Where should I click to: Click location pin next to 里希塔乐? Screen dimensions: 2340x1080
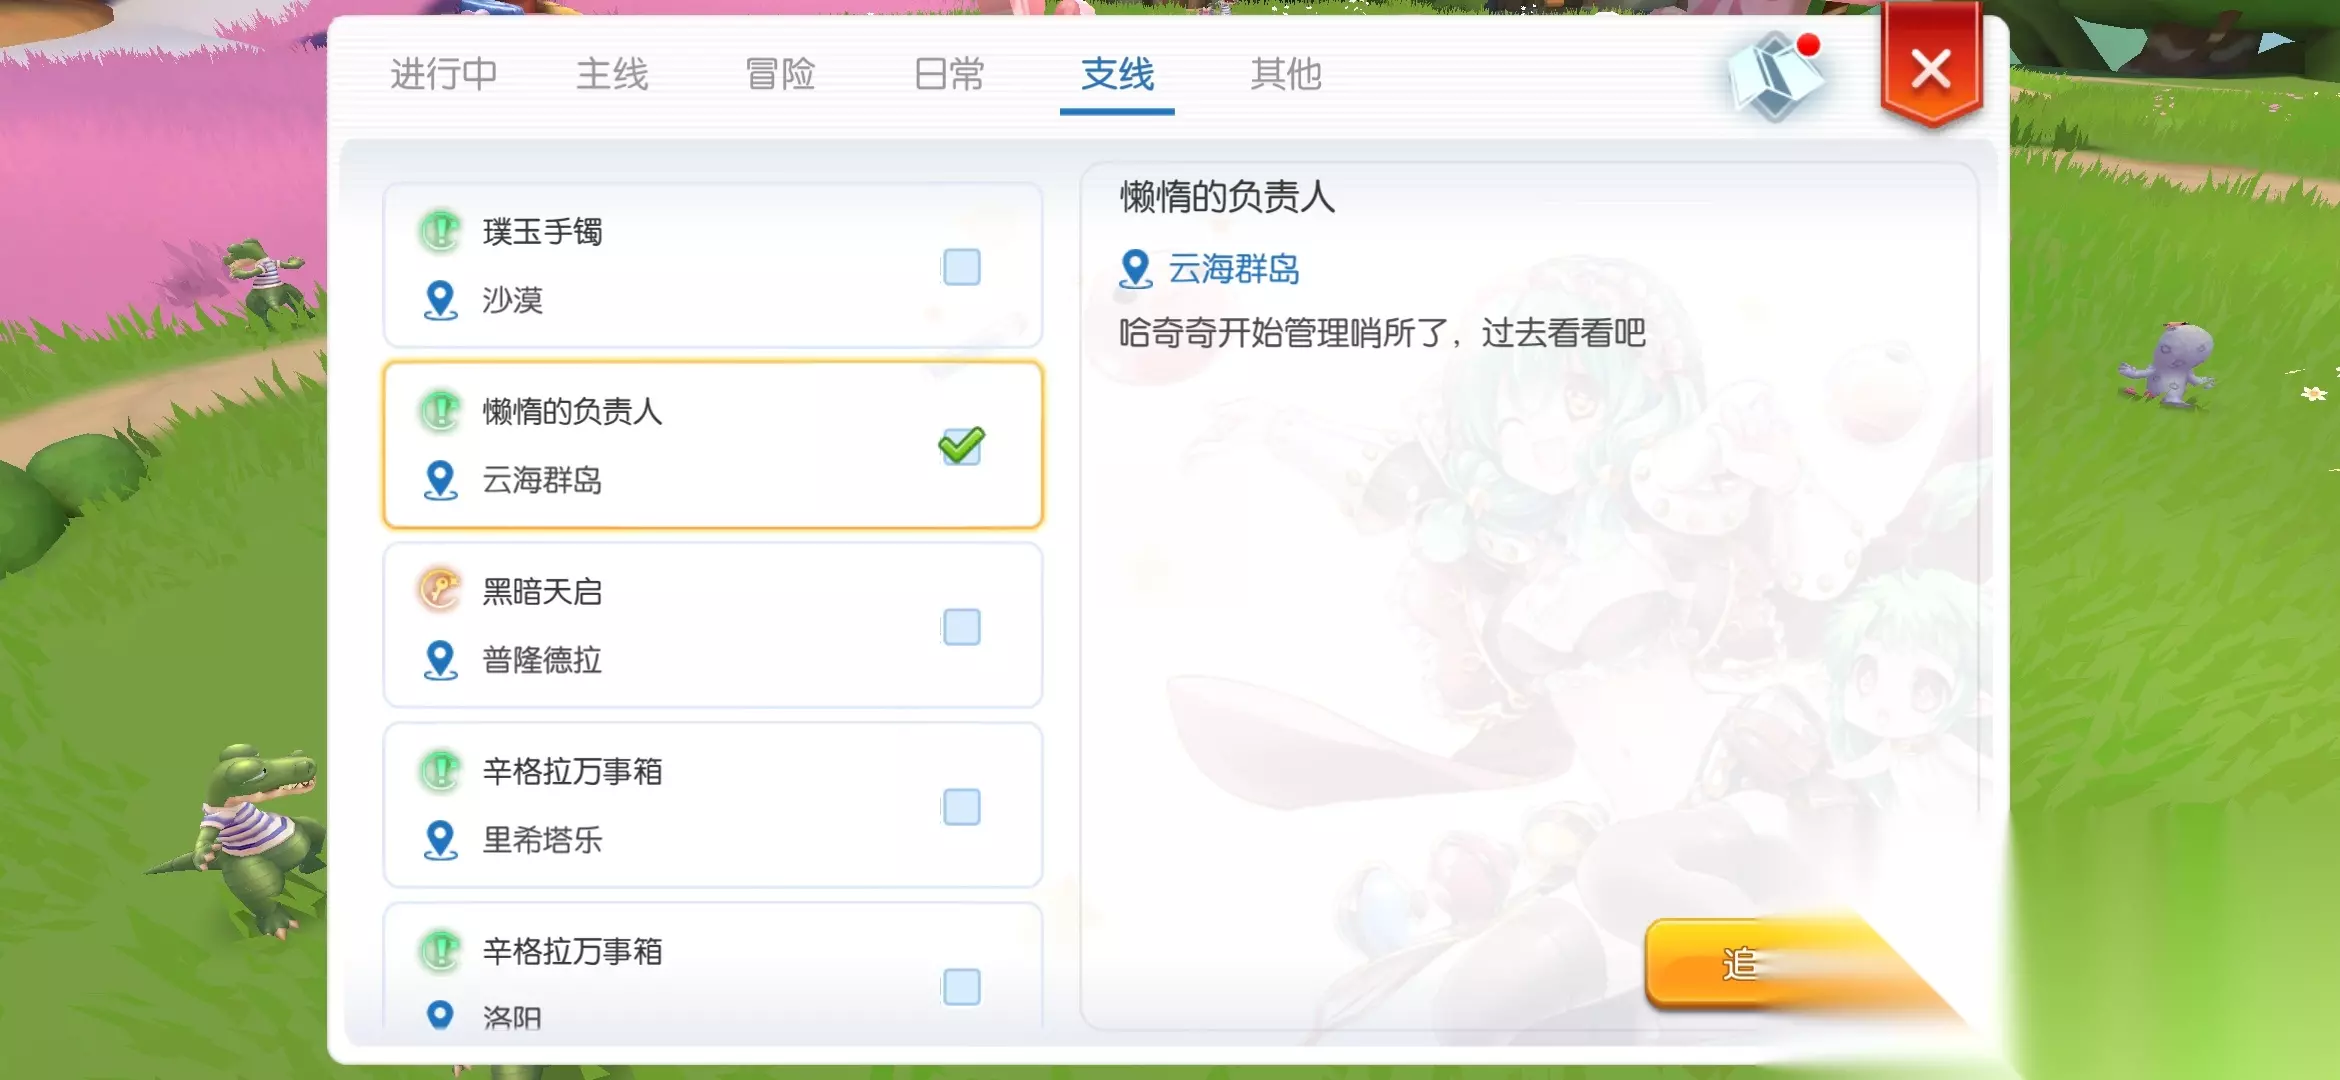point(440,840)
